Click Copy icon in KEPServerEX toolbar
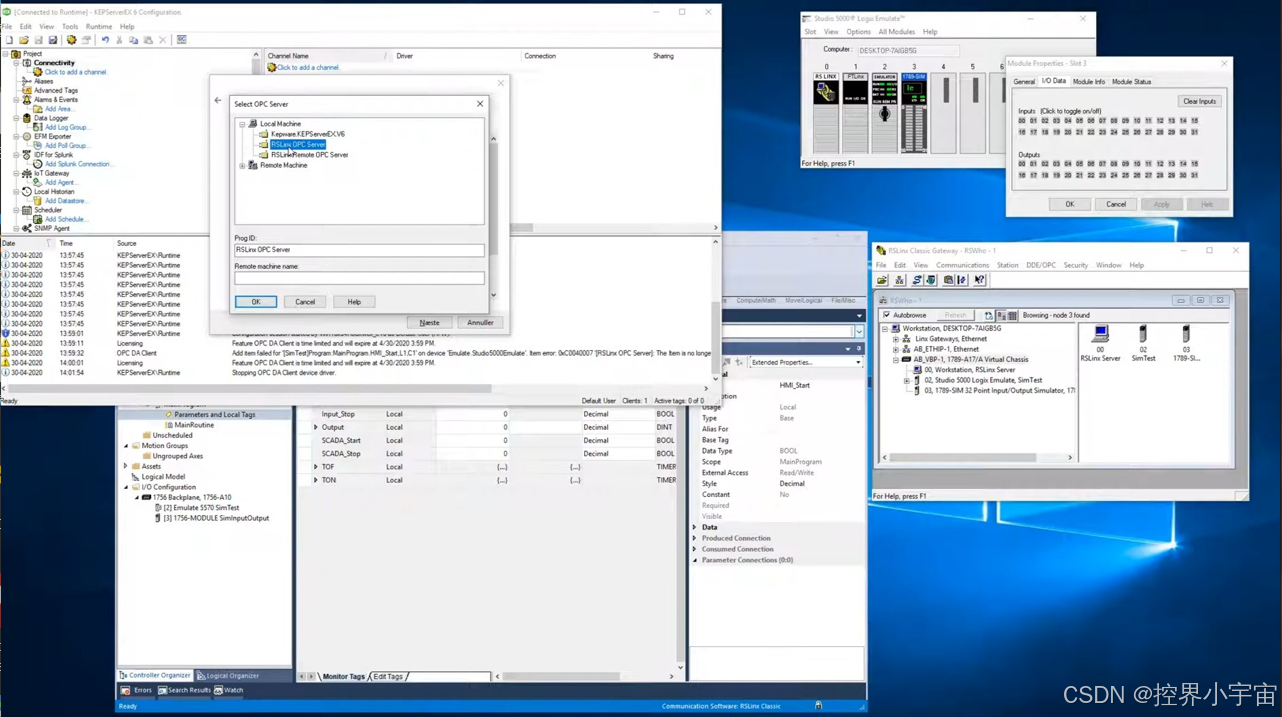This screenshot has height=717, width=1282. [133, 40]
